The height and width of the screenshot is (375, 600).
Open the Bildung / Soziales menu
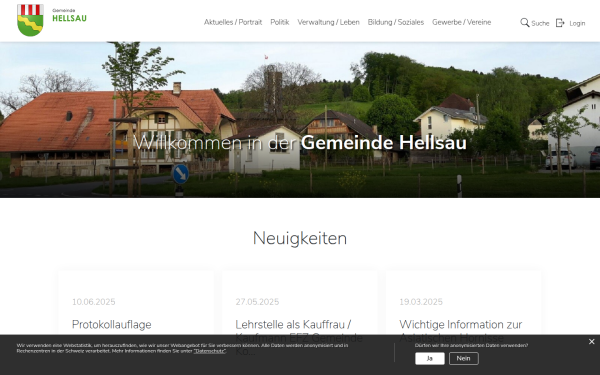(396, 22)
